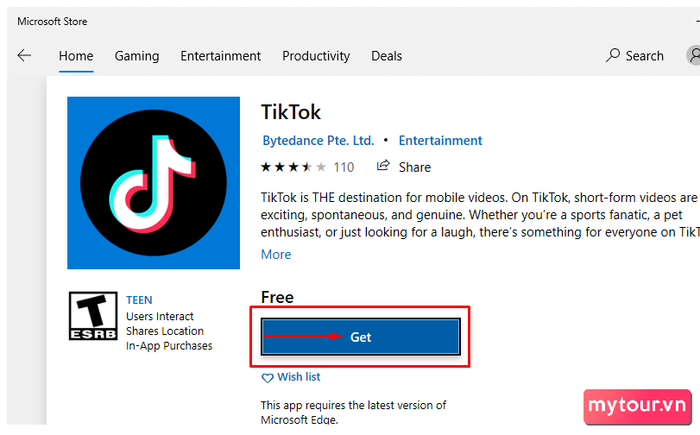700x435 pixels.
Task: Click the Get button
Action: [360, 337]
